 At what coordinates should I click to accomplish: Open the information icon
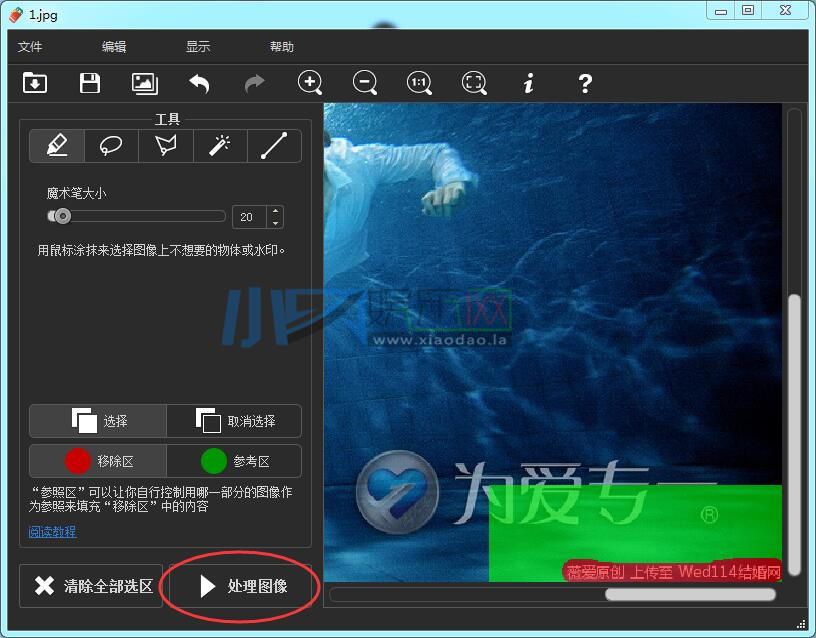529,83
